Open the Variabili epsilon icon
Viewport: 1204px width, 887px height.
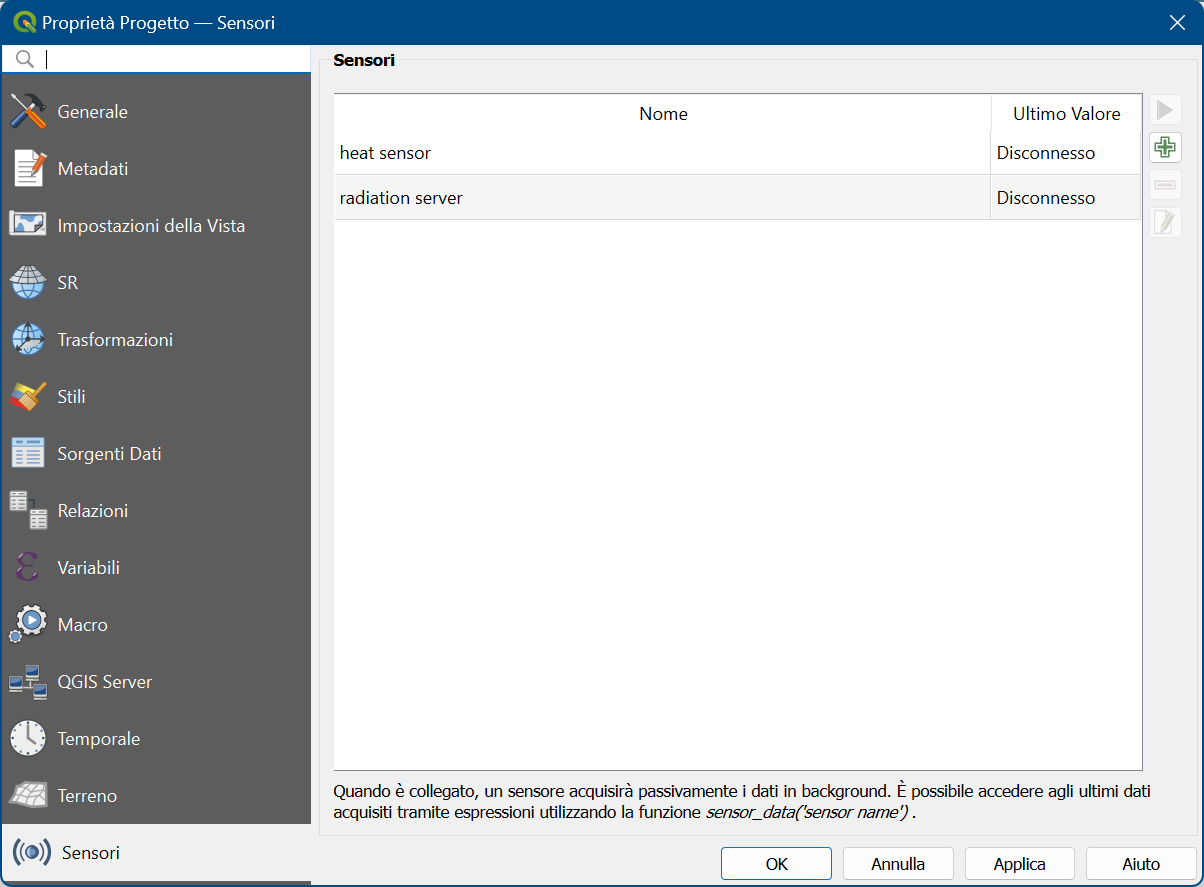[28, 568]
